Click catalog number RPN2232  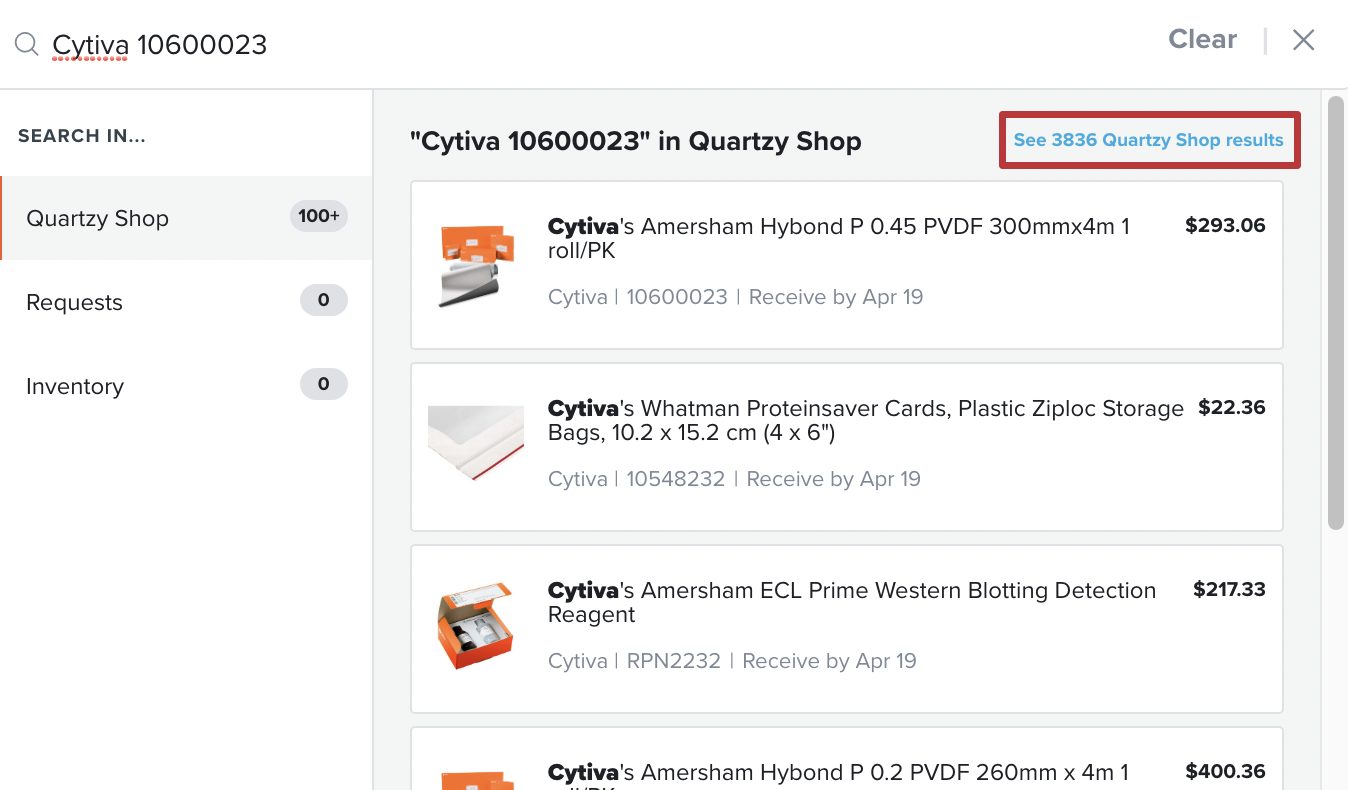(x=674, y=661)
